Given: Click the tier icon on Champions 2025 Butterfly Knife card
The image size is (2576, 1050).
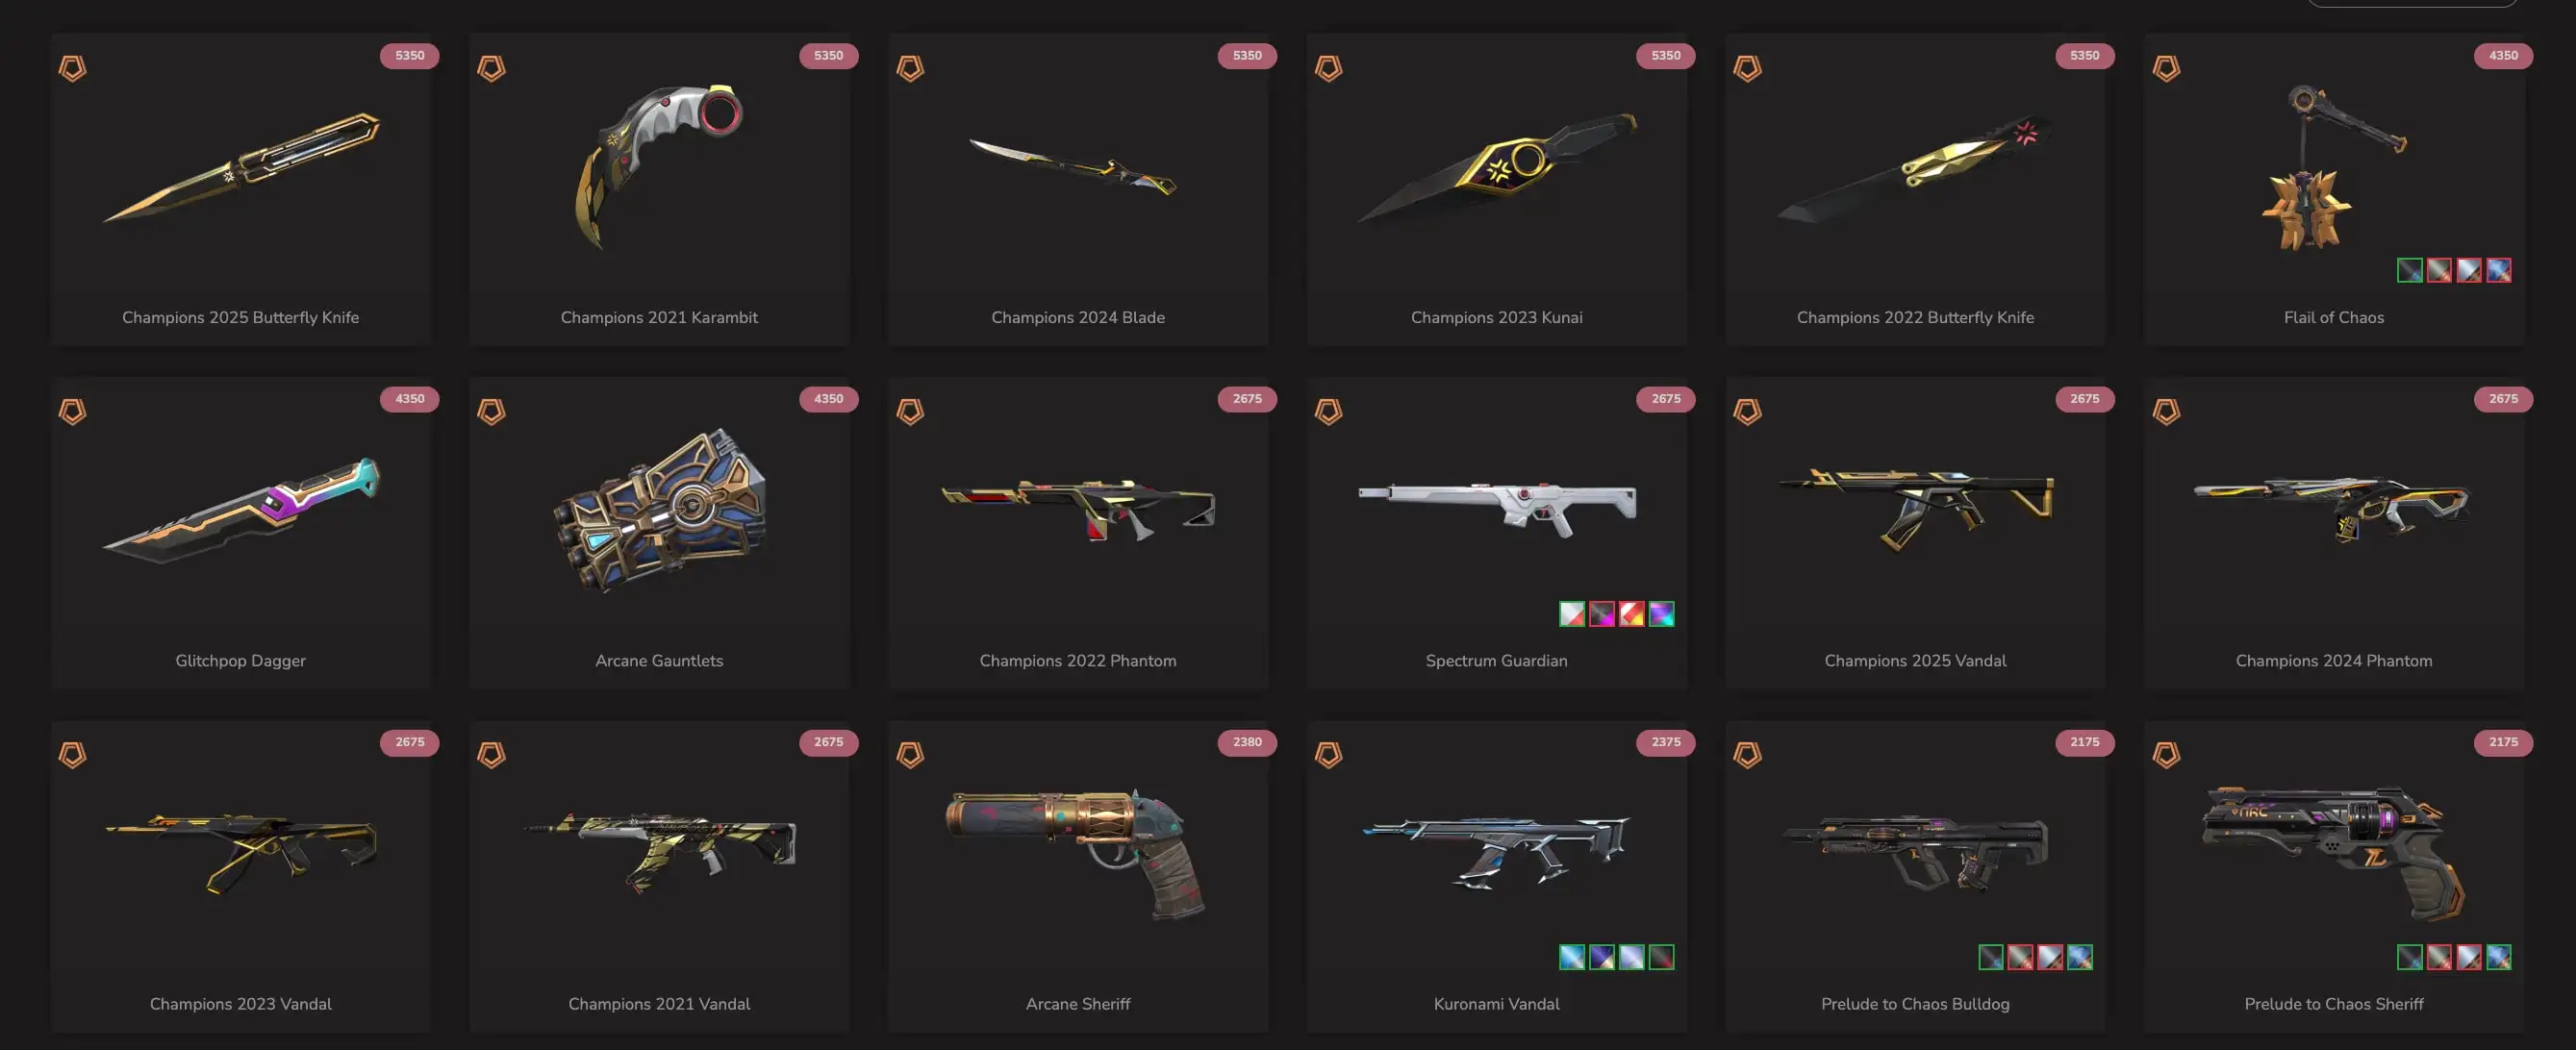Looking at the screenshot, I should coord(72,68).
